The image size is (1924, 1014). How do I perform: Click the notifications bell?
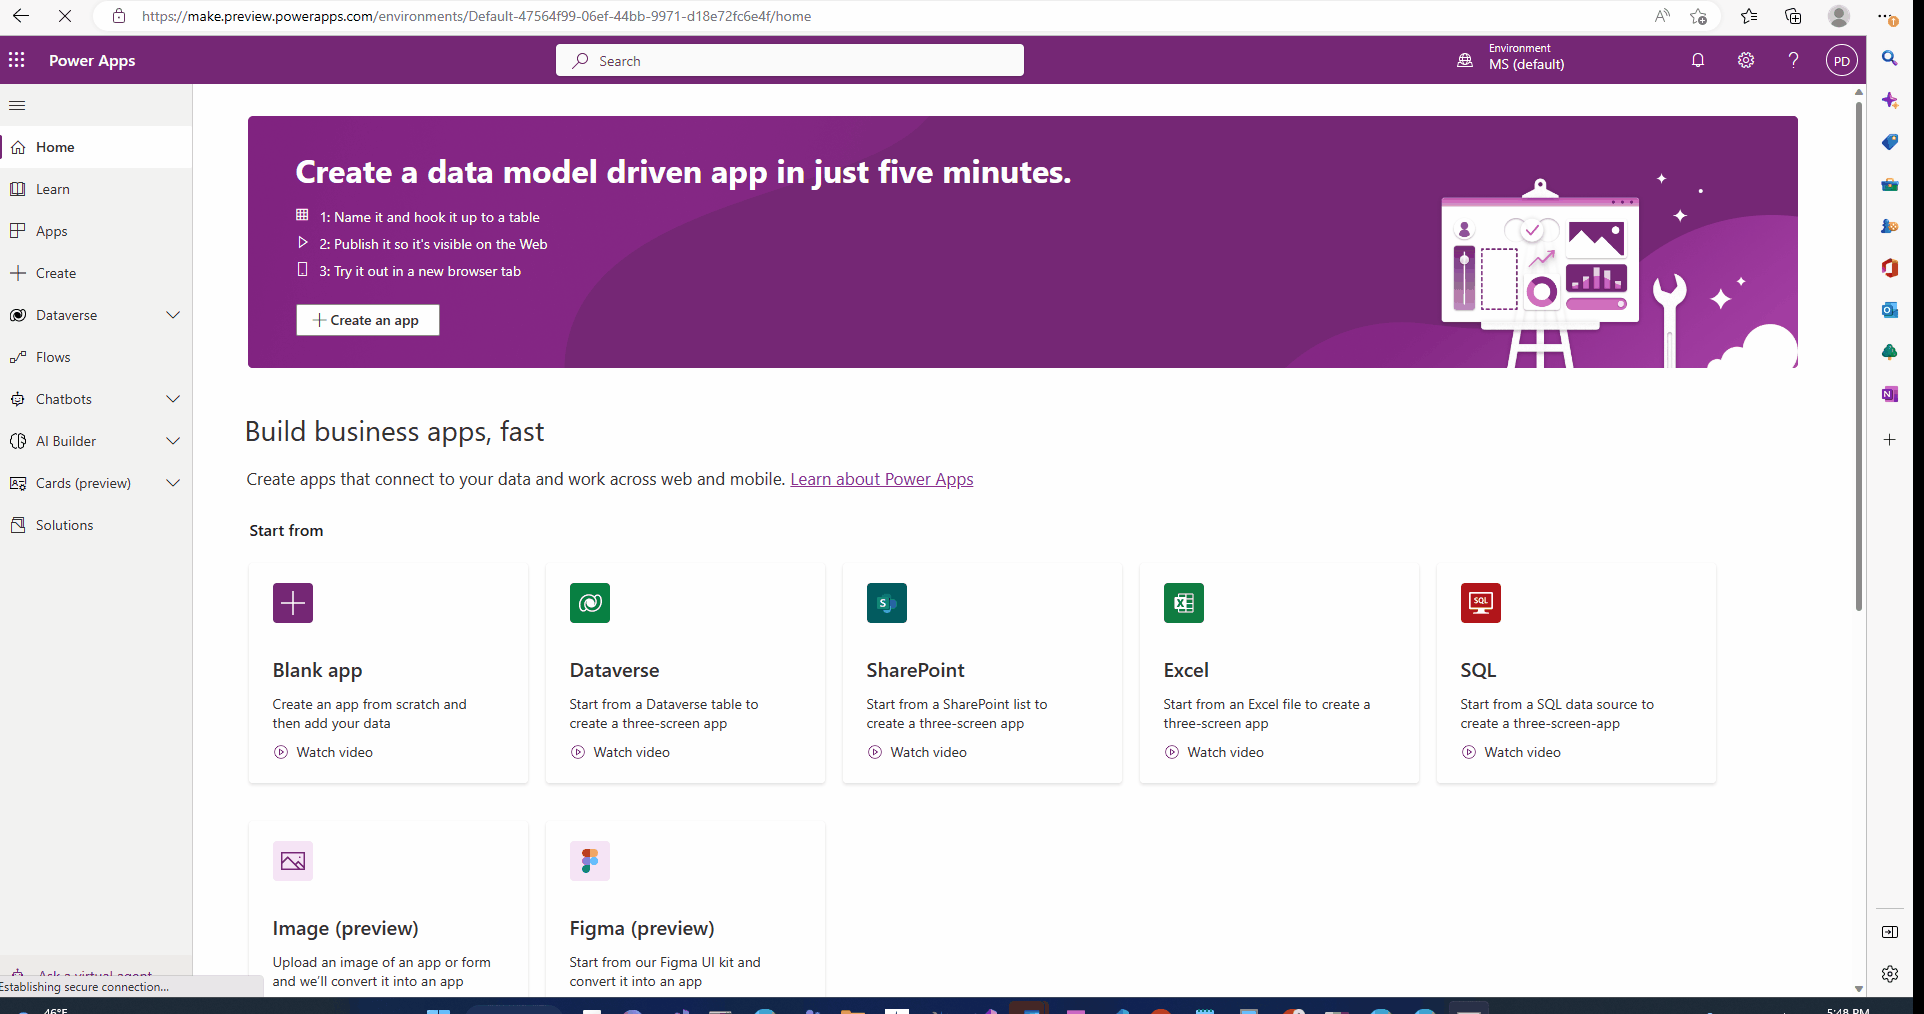pyautogui.click(x=1697, y=60)
